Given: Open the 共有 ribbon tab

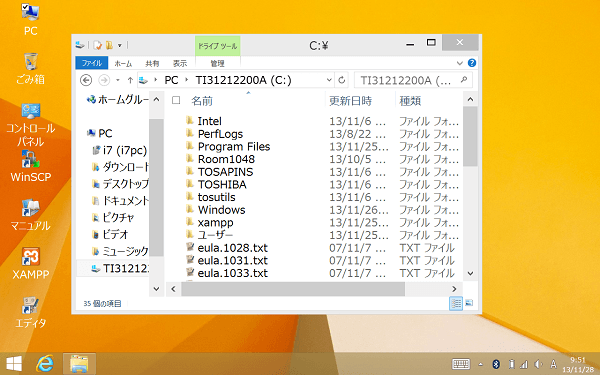Looking at the screenshot, I should click(152, 64).
